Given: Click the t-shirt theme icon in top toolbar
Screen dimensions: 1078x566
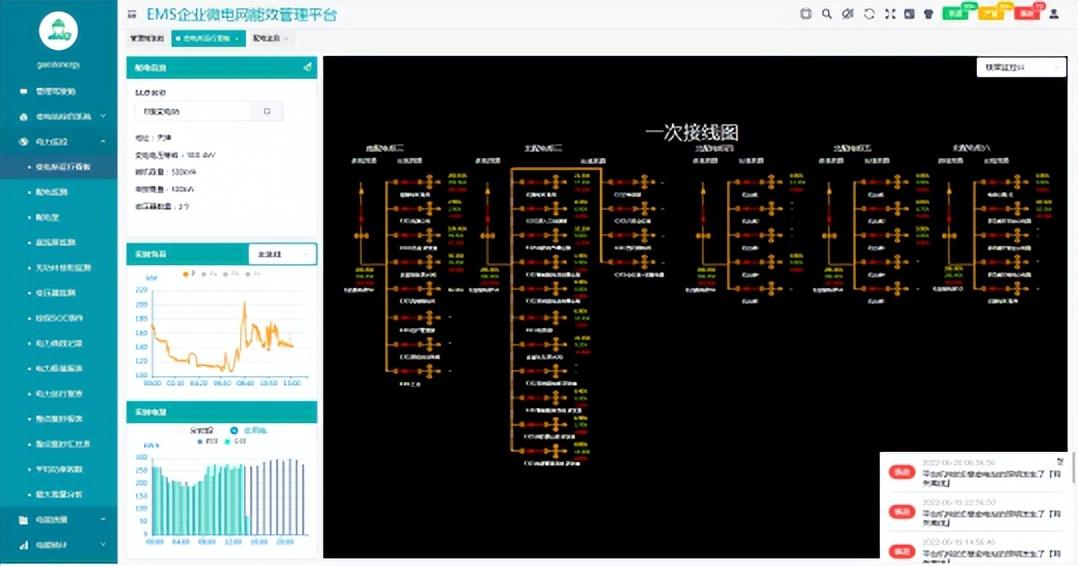Looking at the screenshot, I should point(927,14).
